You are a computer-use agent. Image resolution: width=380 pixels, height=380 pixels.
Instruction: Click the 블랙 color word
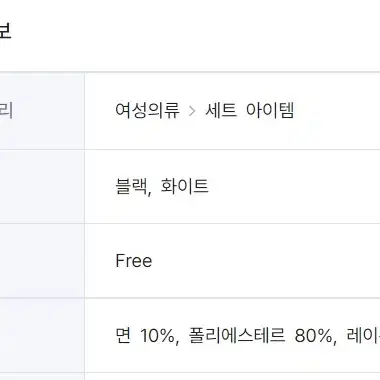(x=131, y=186)
